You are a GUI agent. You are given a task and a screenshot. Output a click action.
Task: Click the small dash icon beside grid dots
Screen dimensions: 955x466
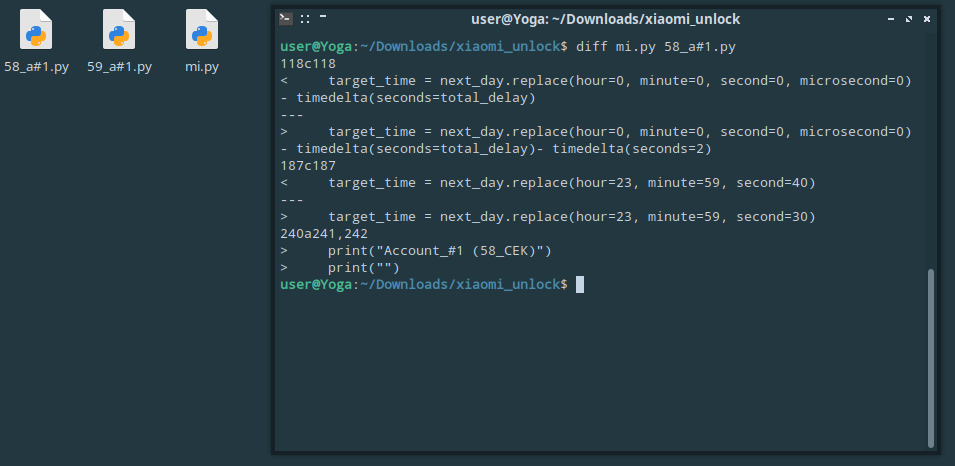point(323,16)
